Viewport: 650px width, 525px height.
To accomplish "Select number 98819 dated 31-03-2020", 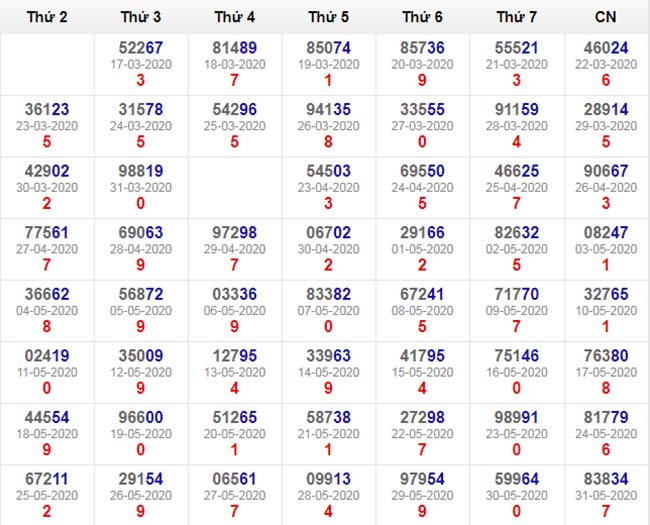I will tap(141, 171).
